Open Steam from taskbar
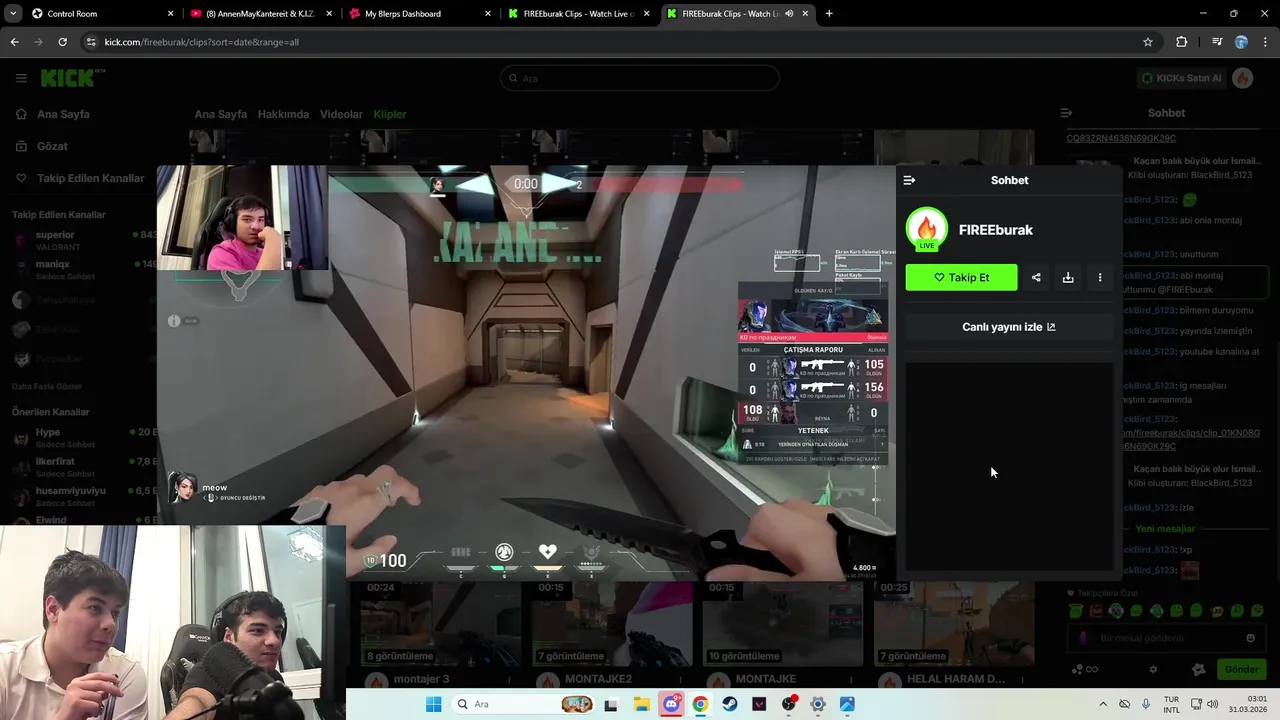The width and height of the screenshot is (1280, 720). tap(729, 704)
